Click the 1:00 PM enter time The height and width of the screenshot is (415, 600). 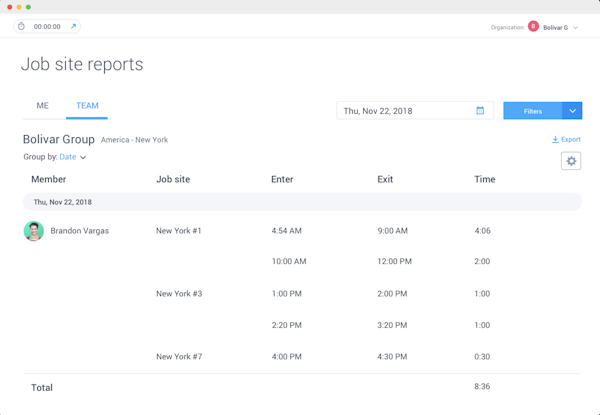[287, 294]
